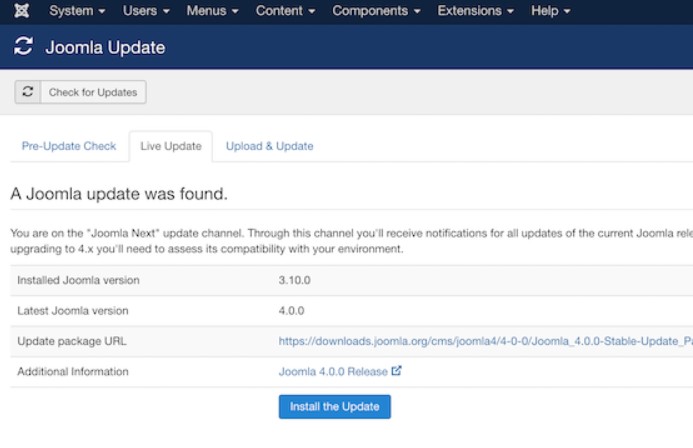The width and height of the screenshot is (693, 448).
Task: Click the Install the Update button
Action: point(335,406)
